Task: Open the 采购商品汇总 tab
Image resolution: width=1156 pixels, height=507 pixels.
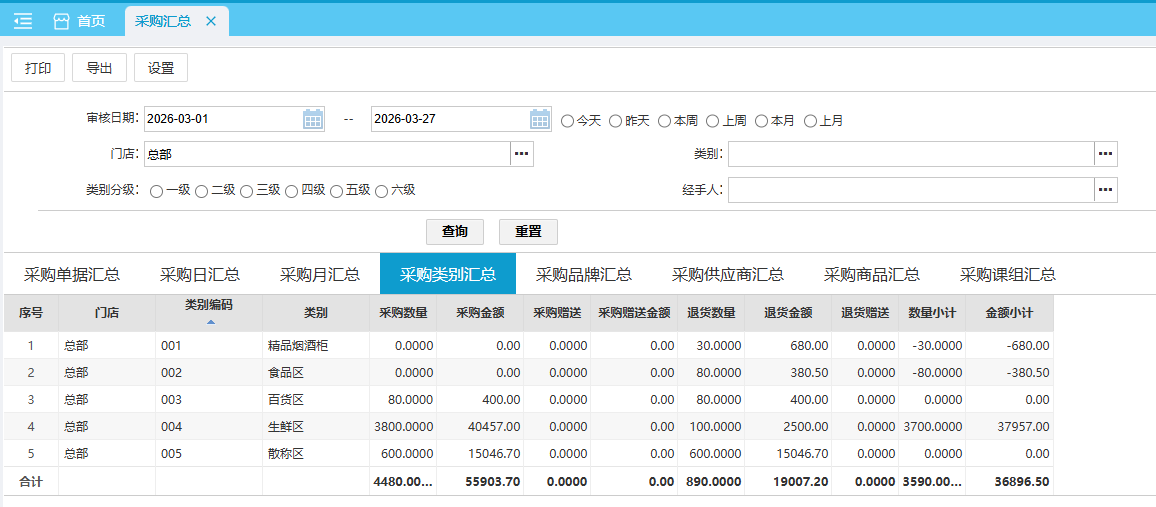Action: tap(871, 275)
